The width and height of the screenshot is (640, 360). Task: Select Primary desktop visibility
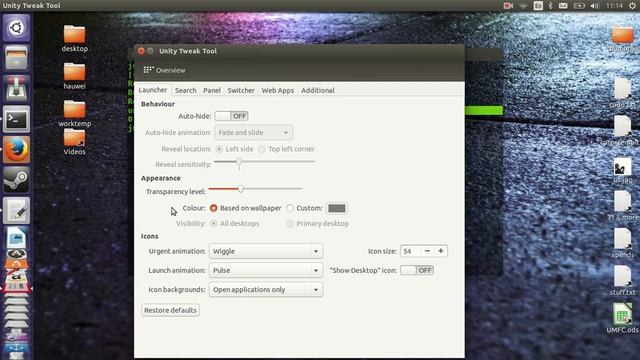point(318,224)
